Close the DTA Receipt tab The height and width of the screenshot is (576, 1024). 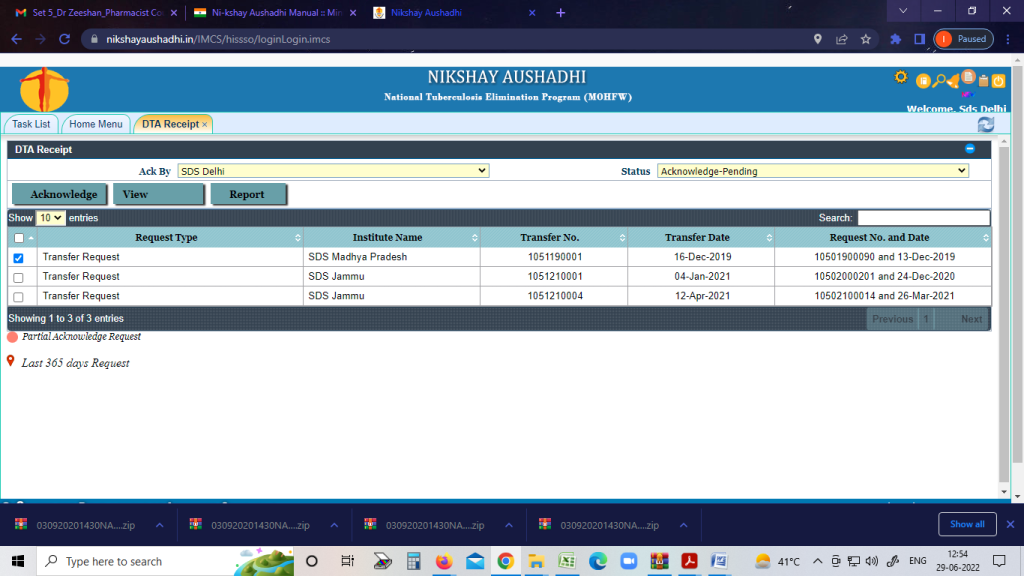tap(204, 124)
